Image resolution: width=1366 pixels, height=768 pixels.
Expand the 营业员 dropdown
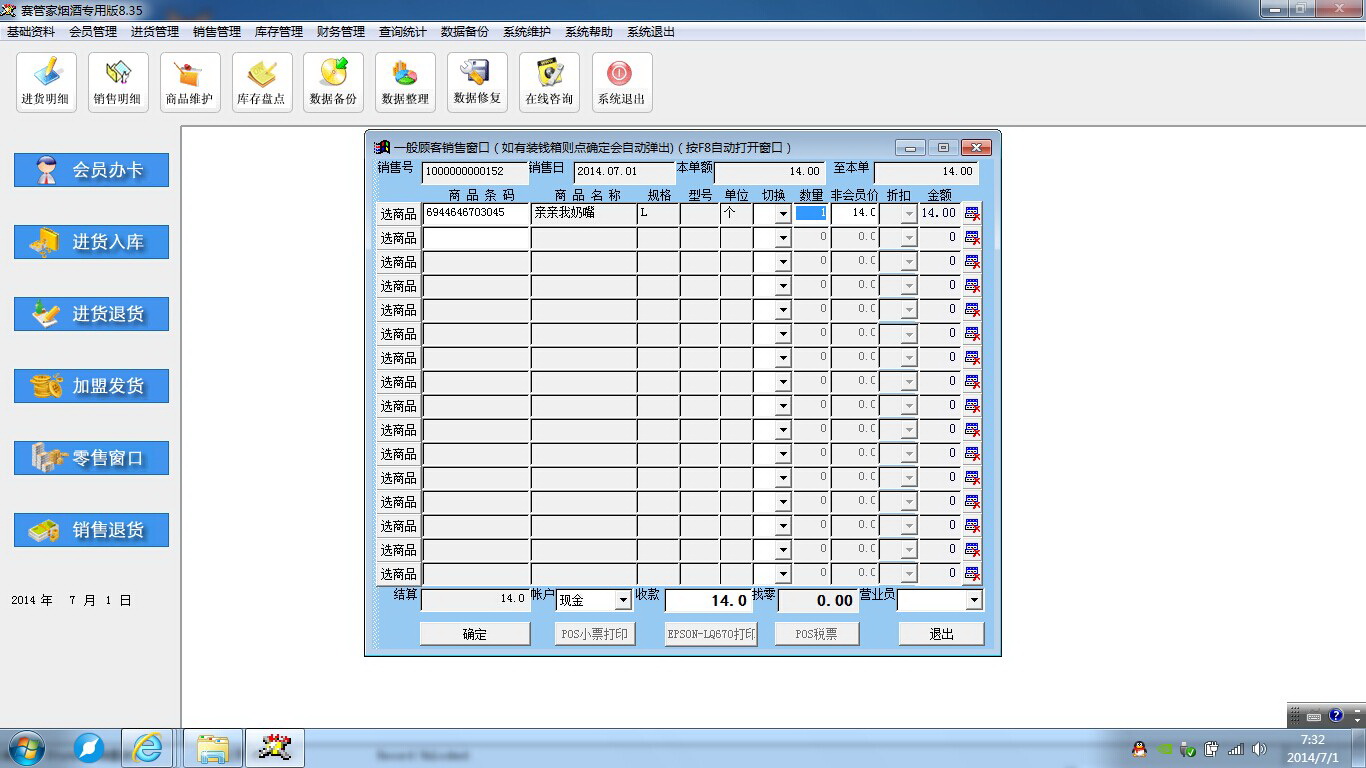tap(974, 600)
